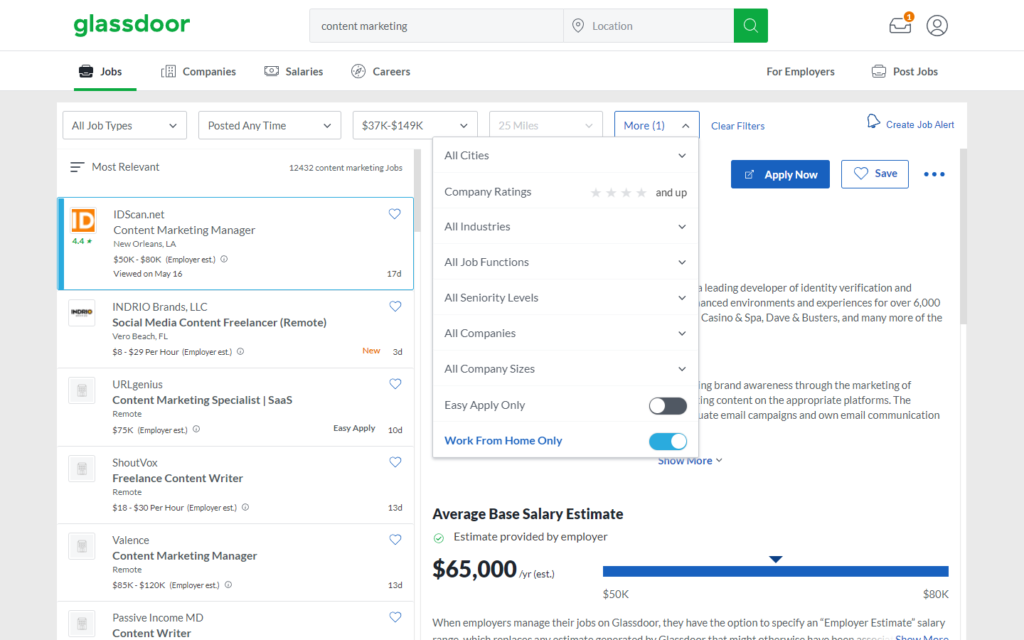Open Content Marketing Specialist | SaaS listing
The height and width of the screenshot is (640, 1024).
(202, 400)
